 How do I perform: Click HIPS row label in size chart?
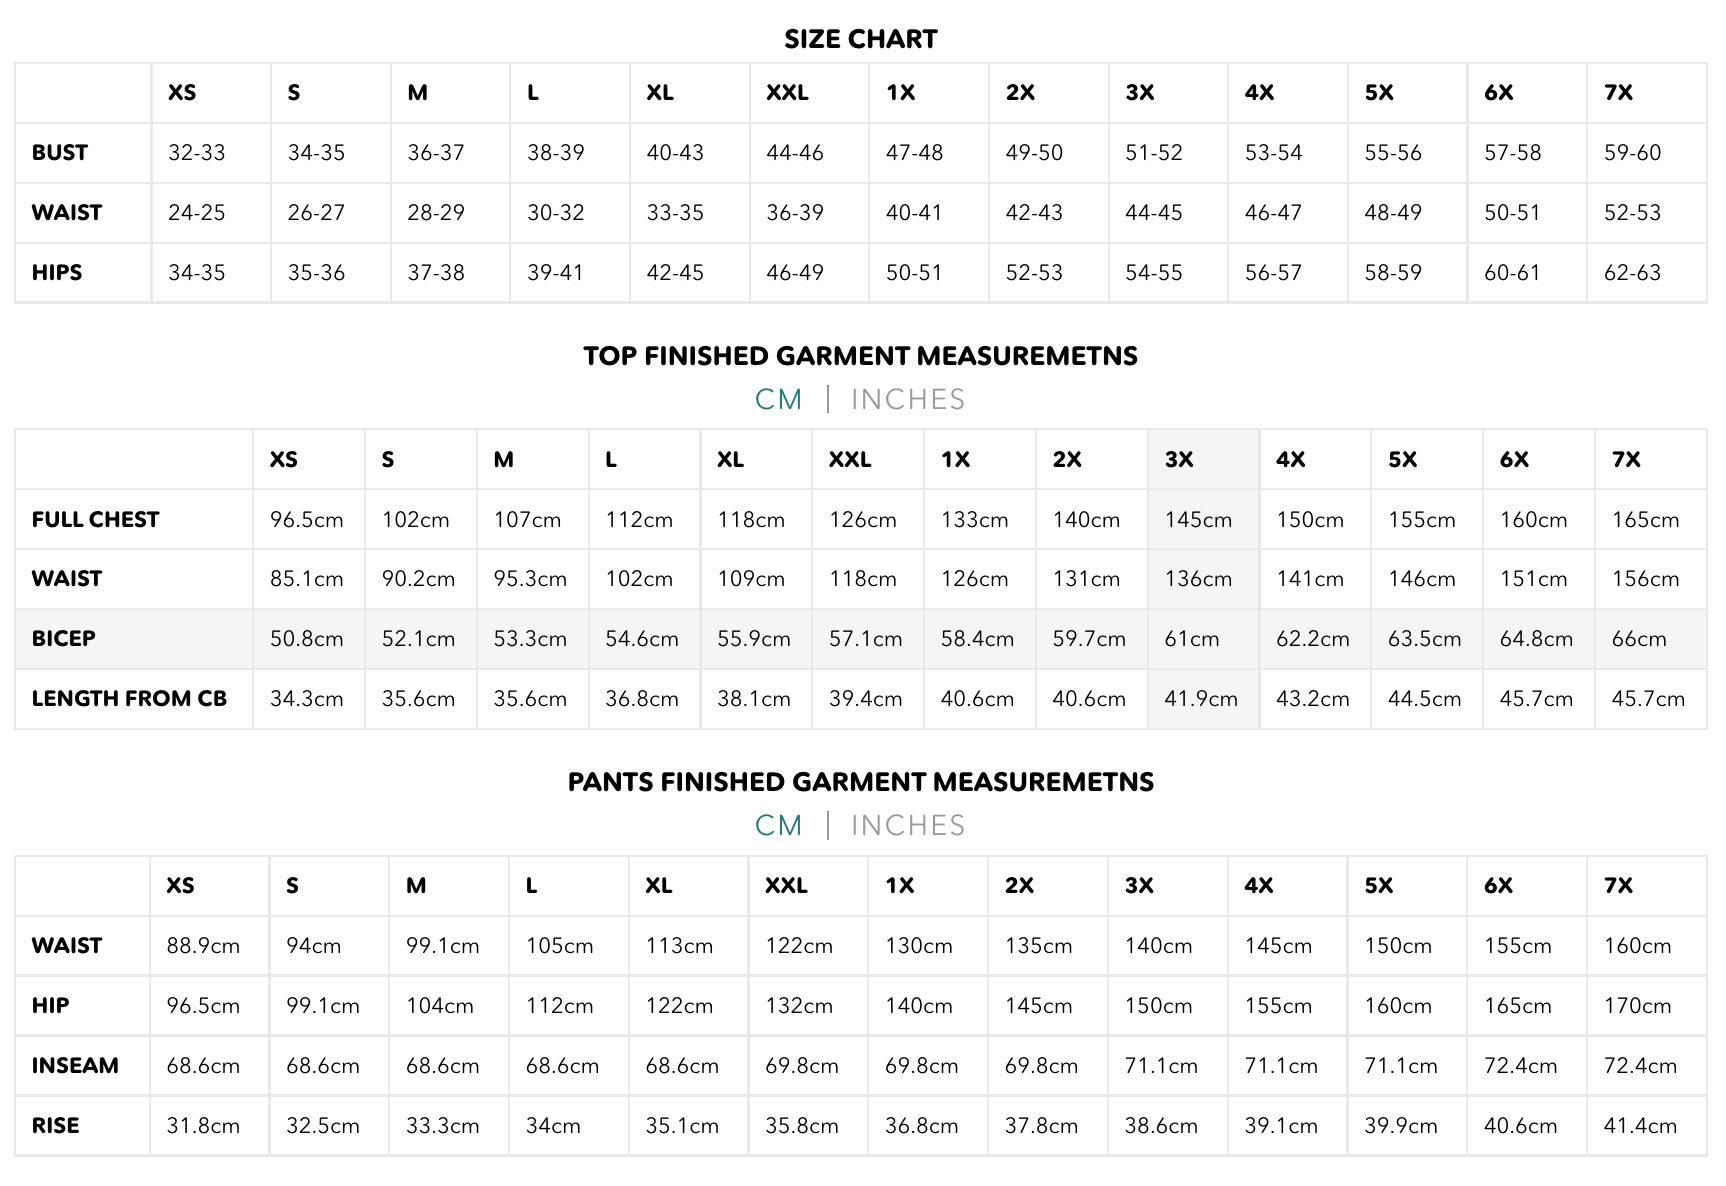tap(57, 273)
